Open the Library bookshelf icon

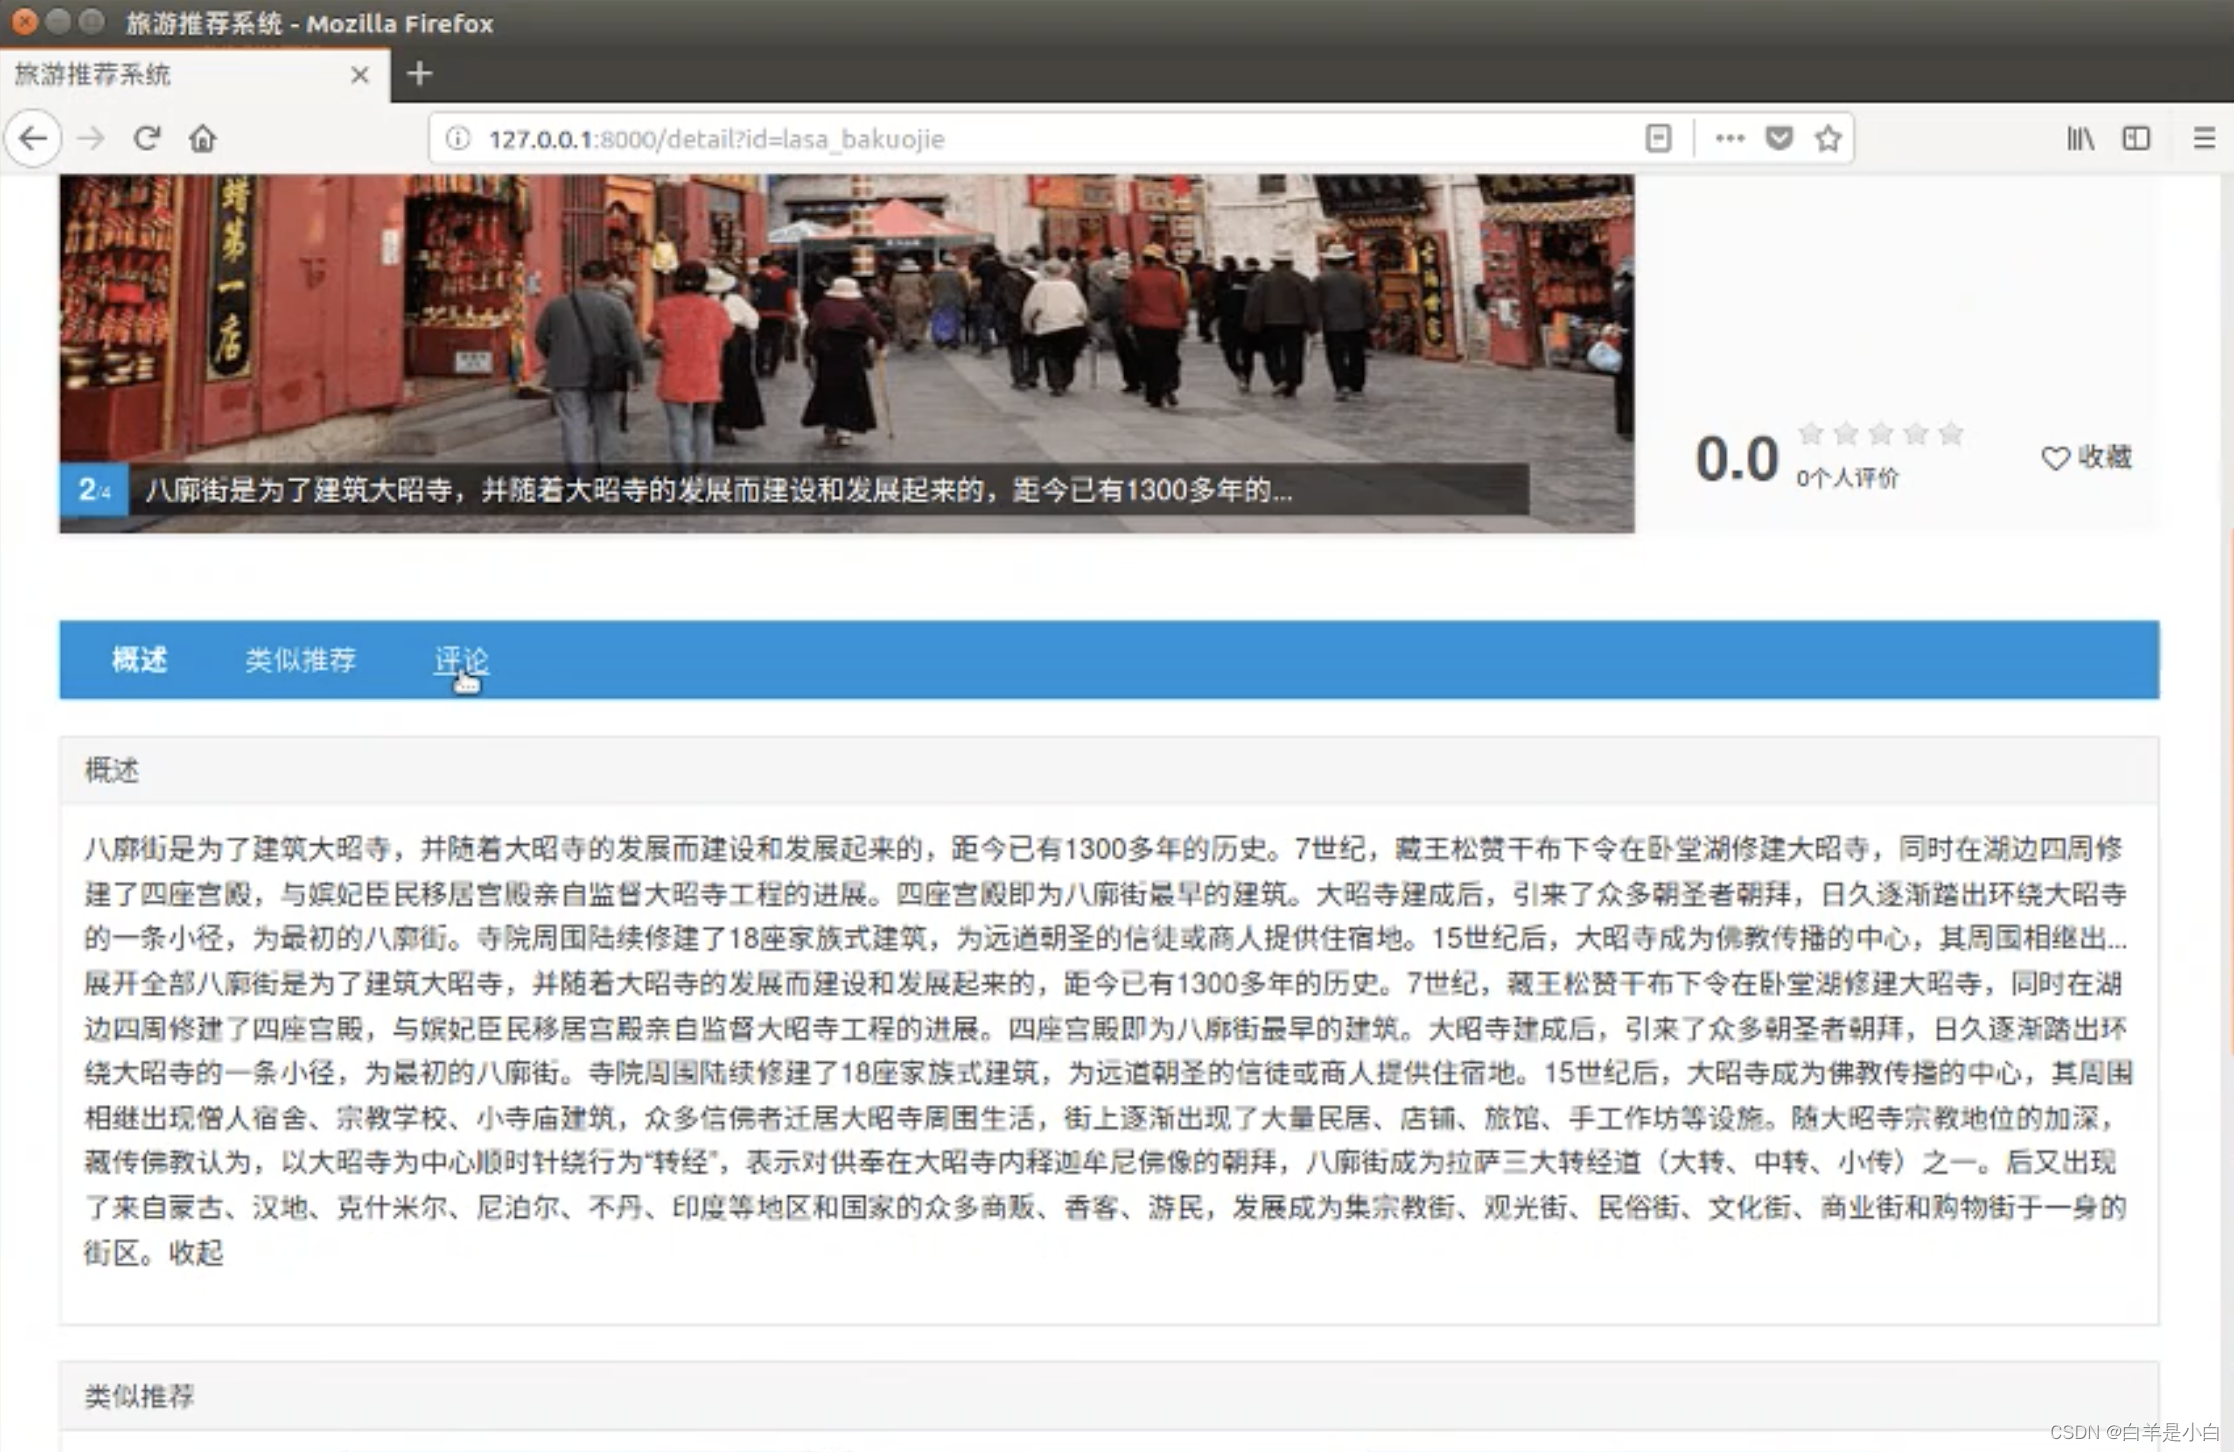click(2080, 138)
